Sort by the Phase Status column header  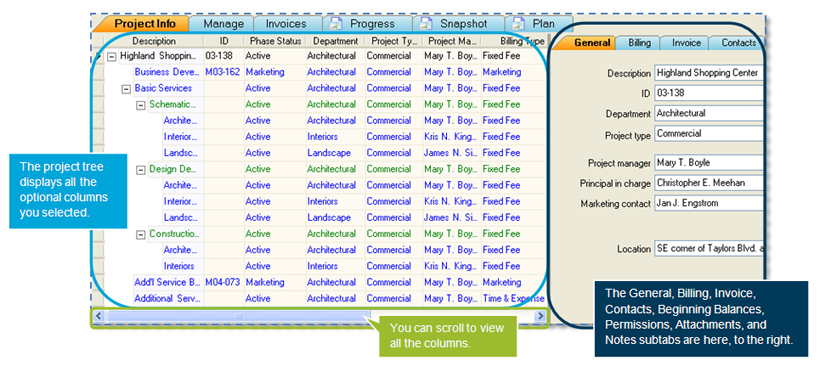[275, 41]
